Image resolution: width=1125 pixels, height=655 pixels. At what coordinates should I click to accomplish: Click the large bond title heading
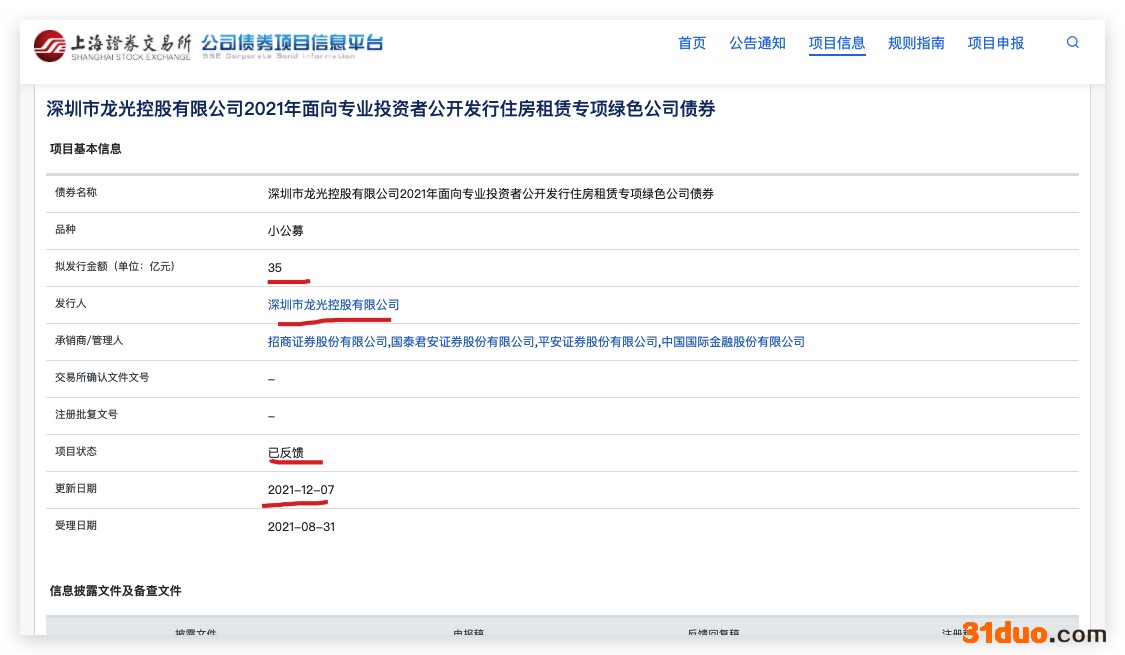click(x=381, y=109)
